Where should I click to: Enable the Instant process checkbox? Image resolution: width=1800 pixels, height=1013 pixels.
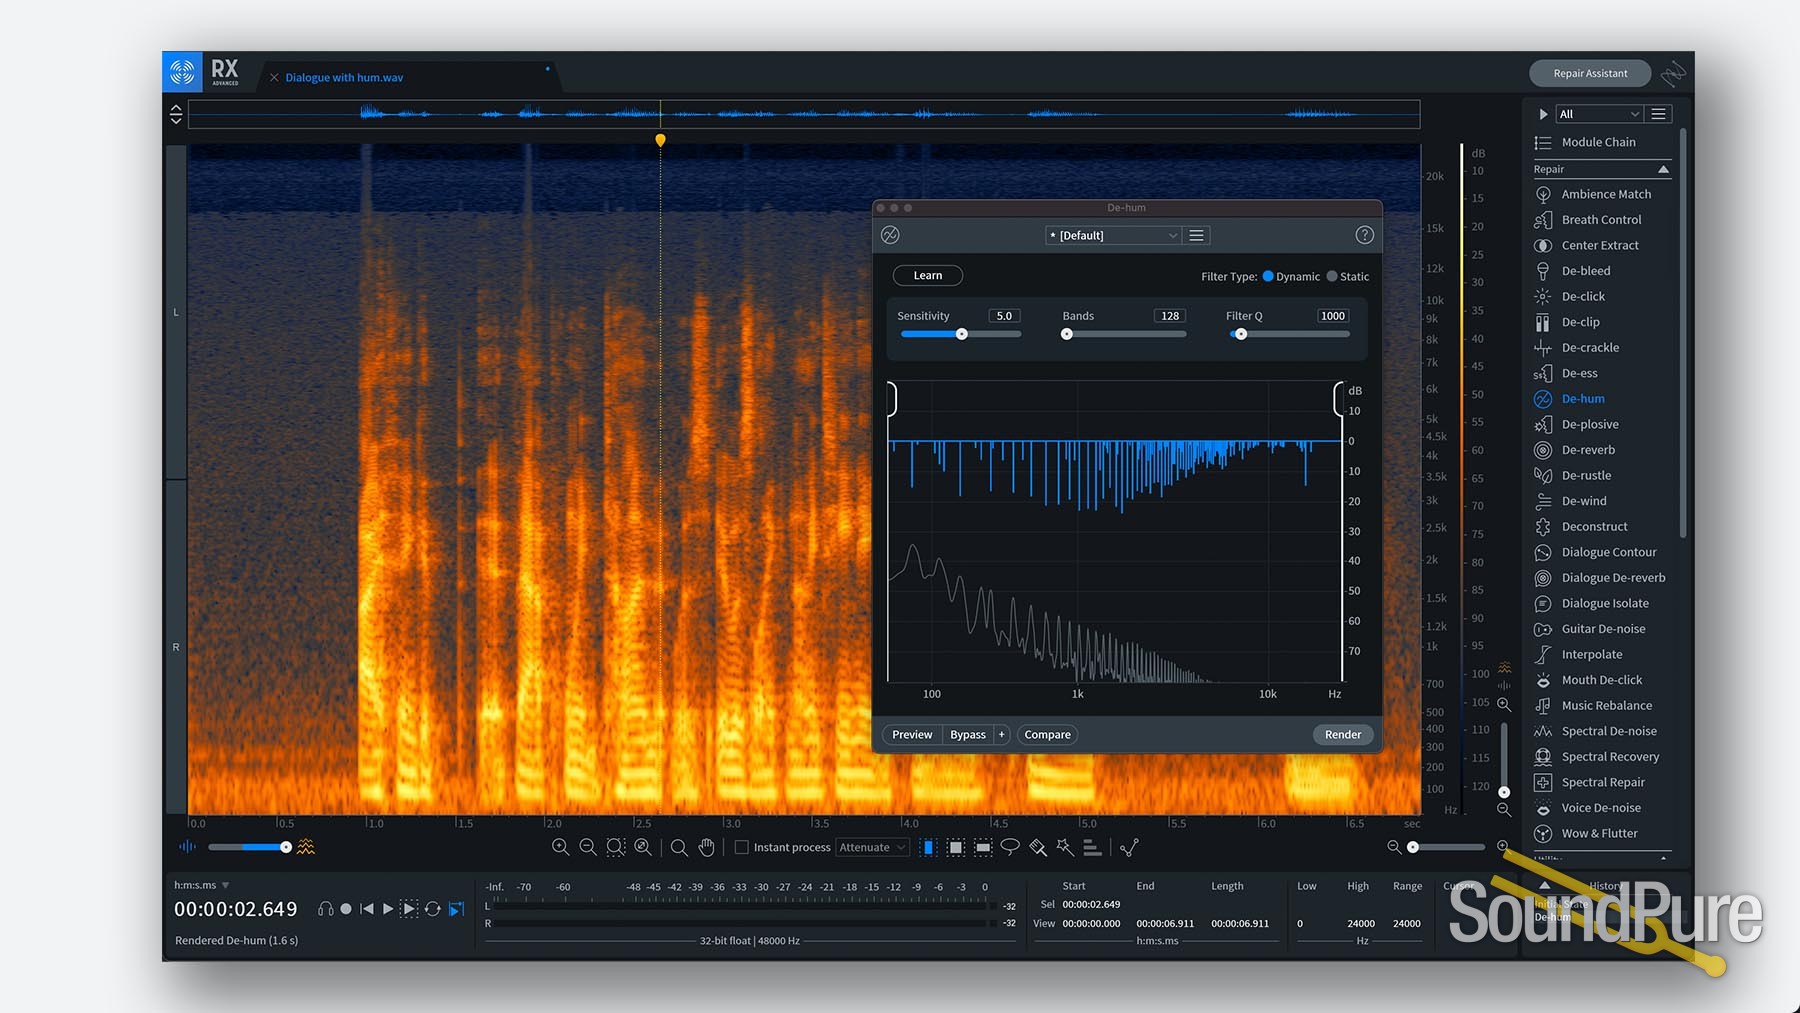coord(742,847)
